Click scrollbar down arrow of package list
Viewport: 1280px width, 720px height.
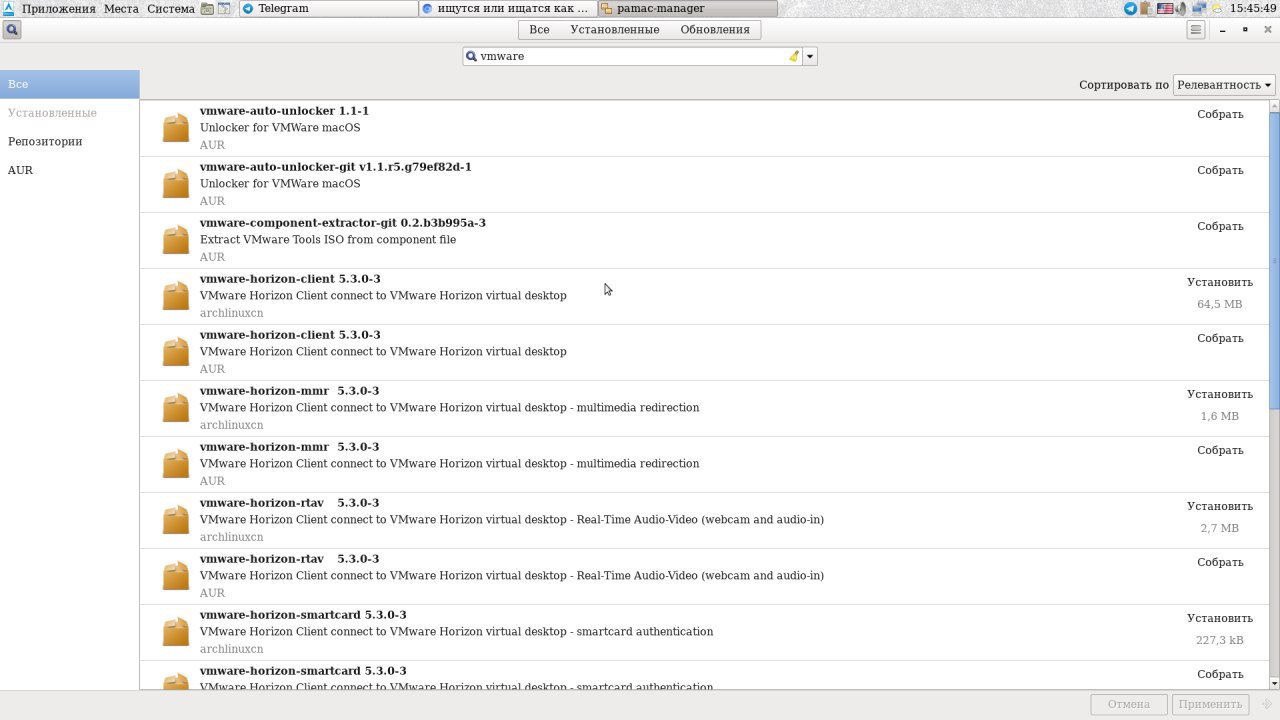[1274, 683]
